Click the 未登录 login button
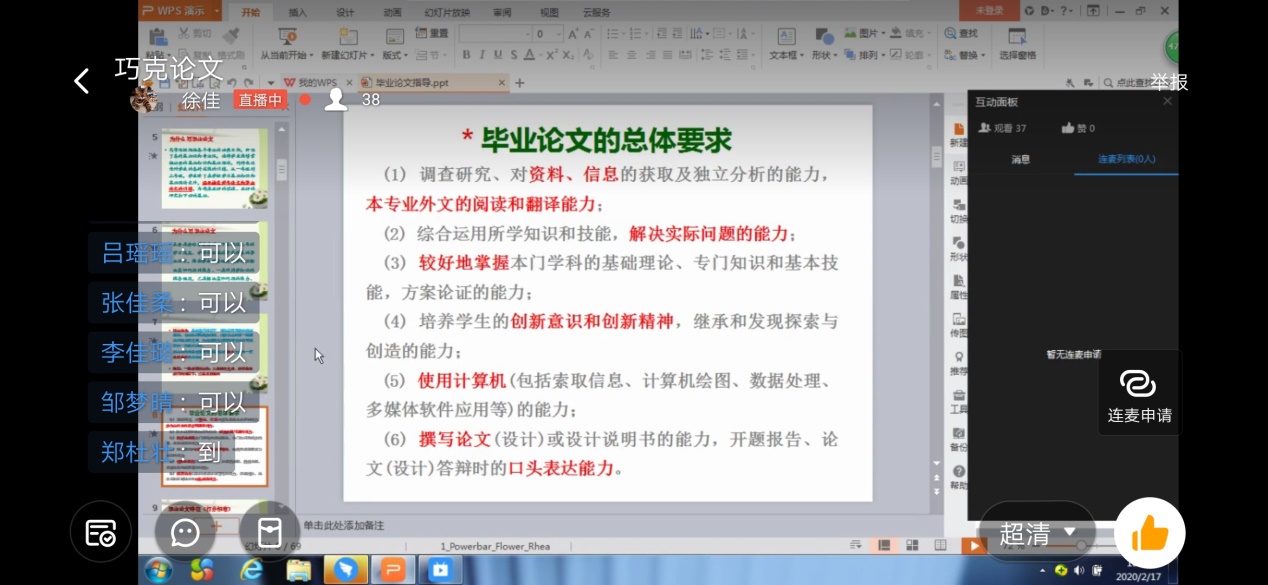The image size is (1268, 585). 988,11
